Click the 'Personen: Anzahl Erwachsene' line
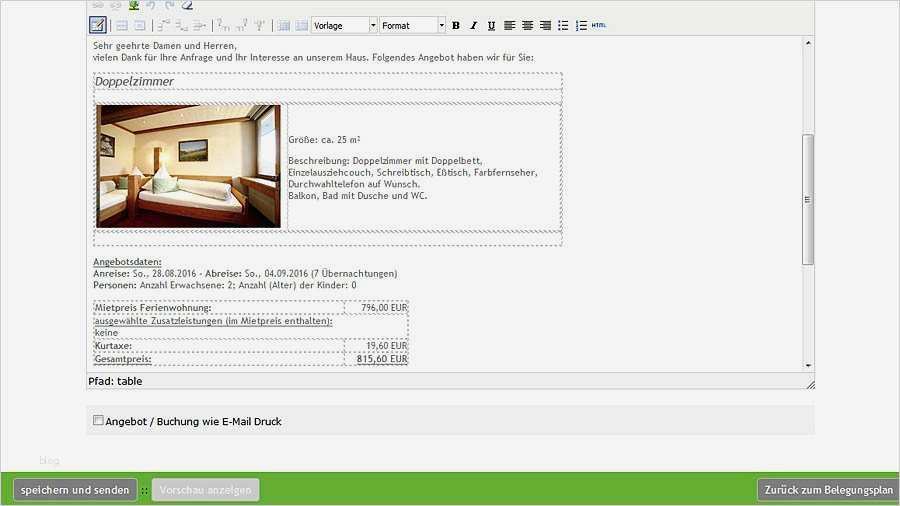The width and height of the screenshot is (900, 506). (x=224, y=285)
